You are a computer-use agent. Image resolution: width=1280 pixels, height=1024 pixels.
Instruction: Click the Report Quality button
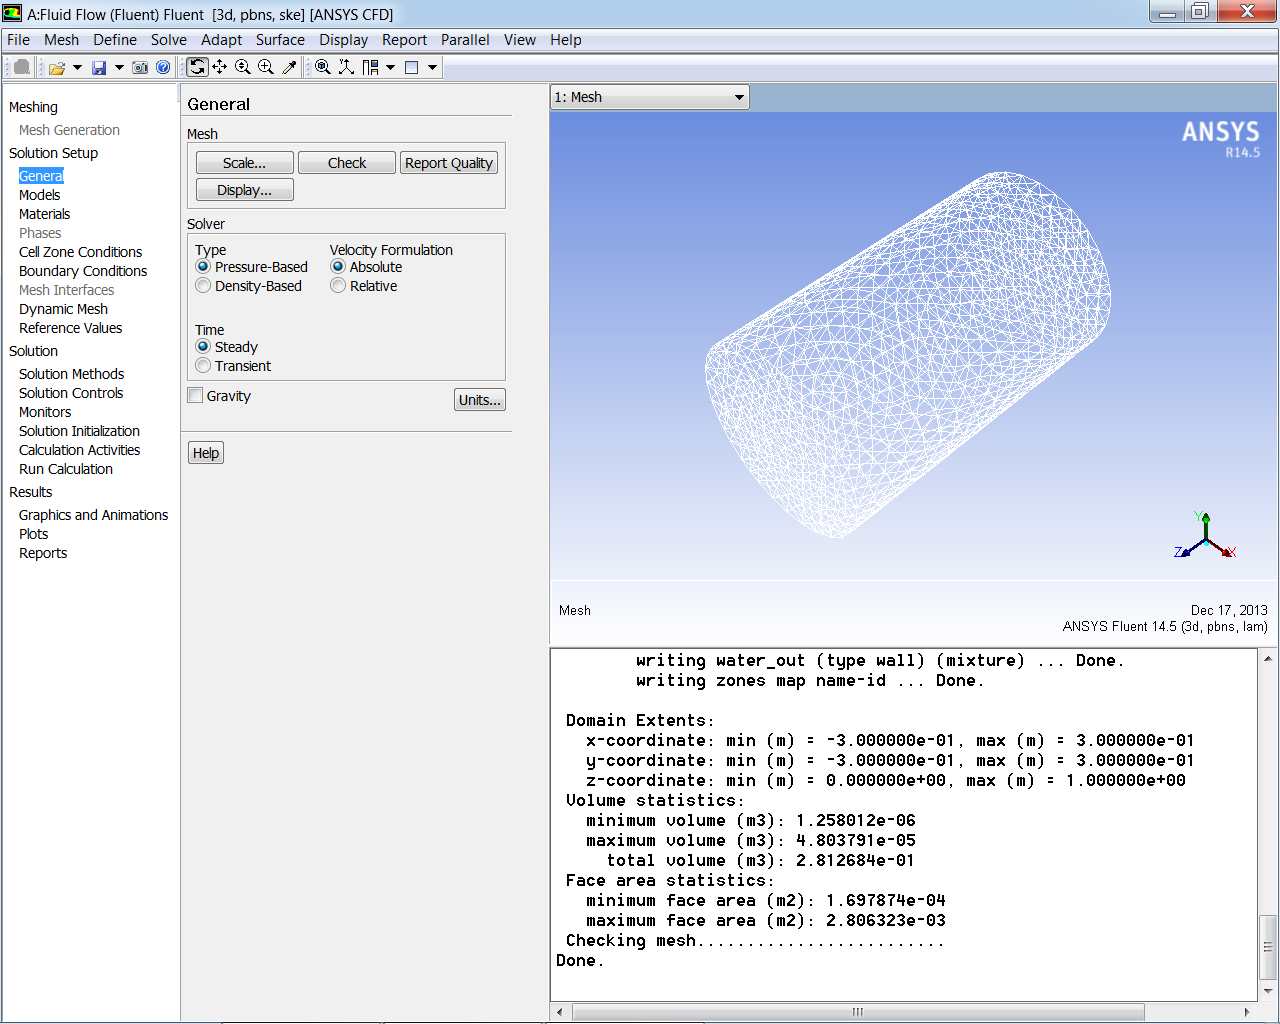(x=449, y=163)
